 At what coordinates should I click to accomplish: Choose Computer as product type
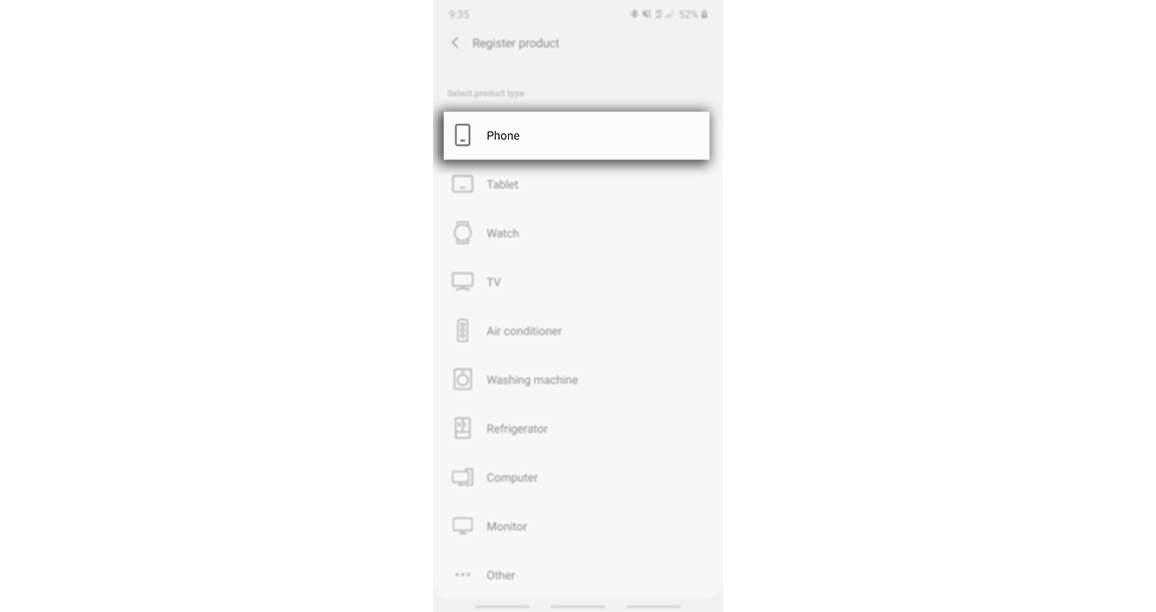coord(577,477)
